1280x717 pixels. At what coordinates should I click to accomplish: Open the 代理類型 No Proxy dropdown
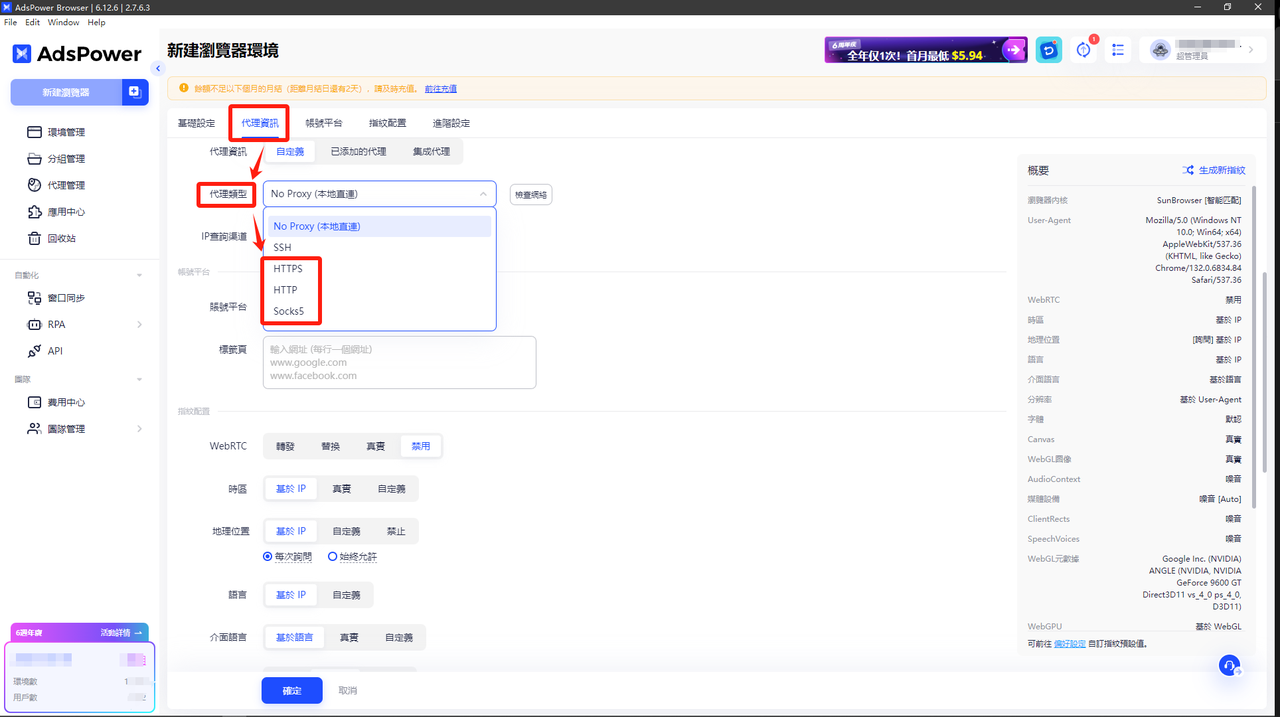(380, 194)
